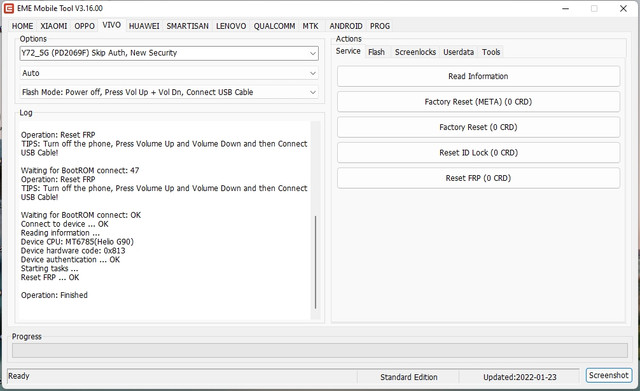The image size is (640, 391).
Task: Click the 'Ready' status text
Action: point(19,376)
